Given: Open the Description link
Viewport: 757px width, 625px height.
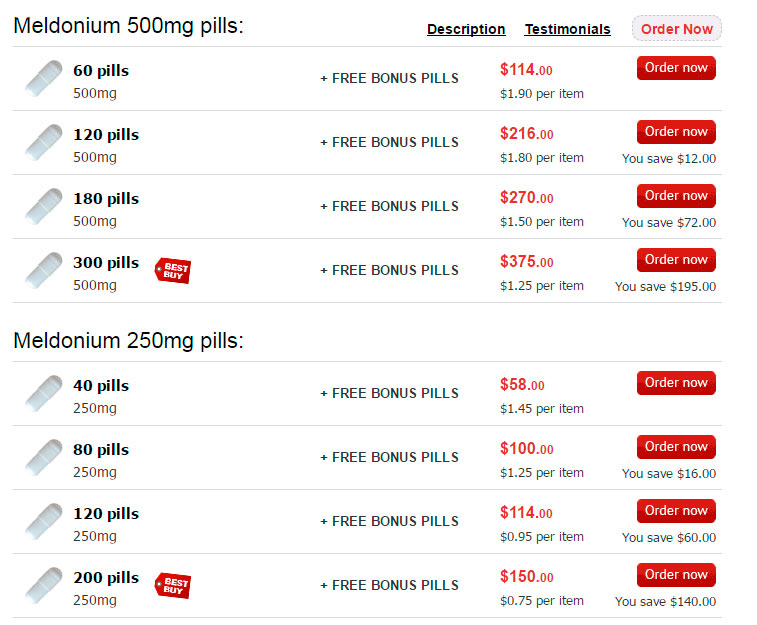Looking at the screenshot, I should click(466, 29).
